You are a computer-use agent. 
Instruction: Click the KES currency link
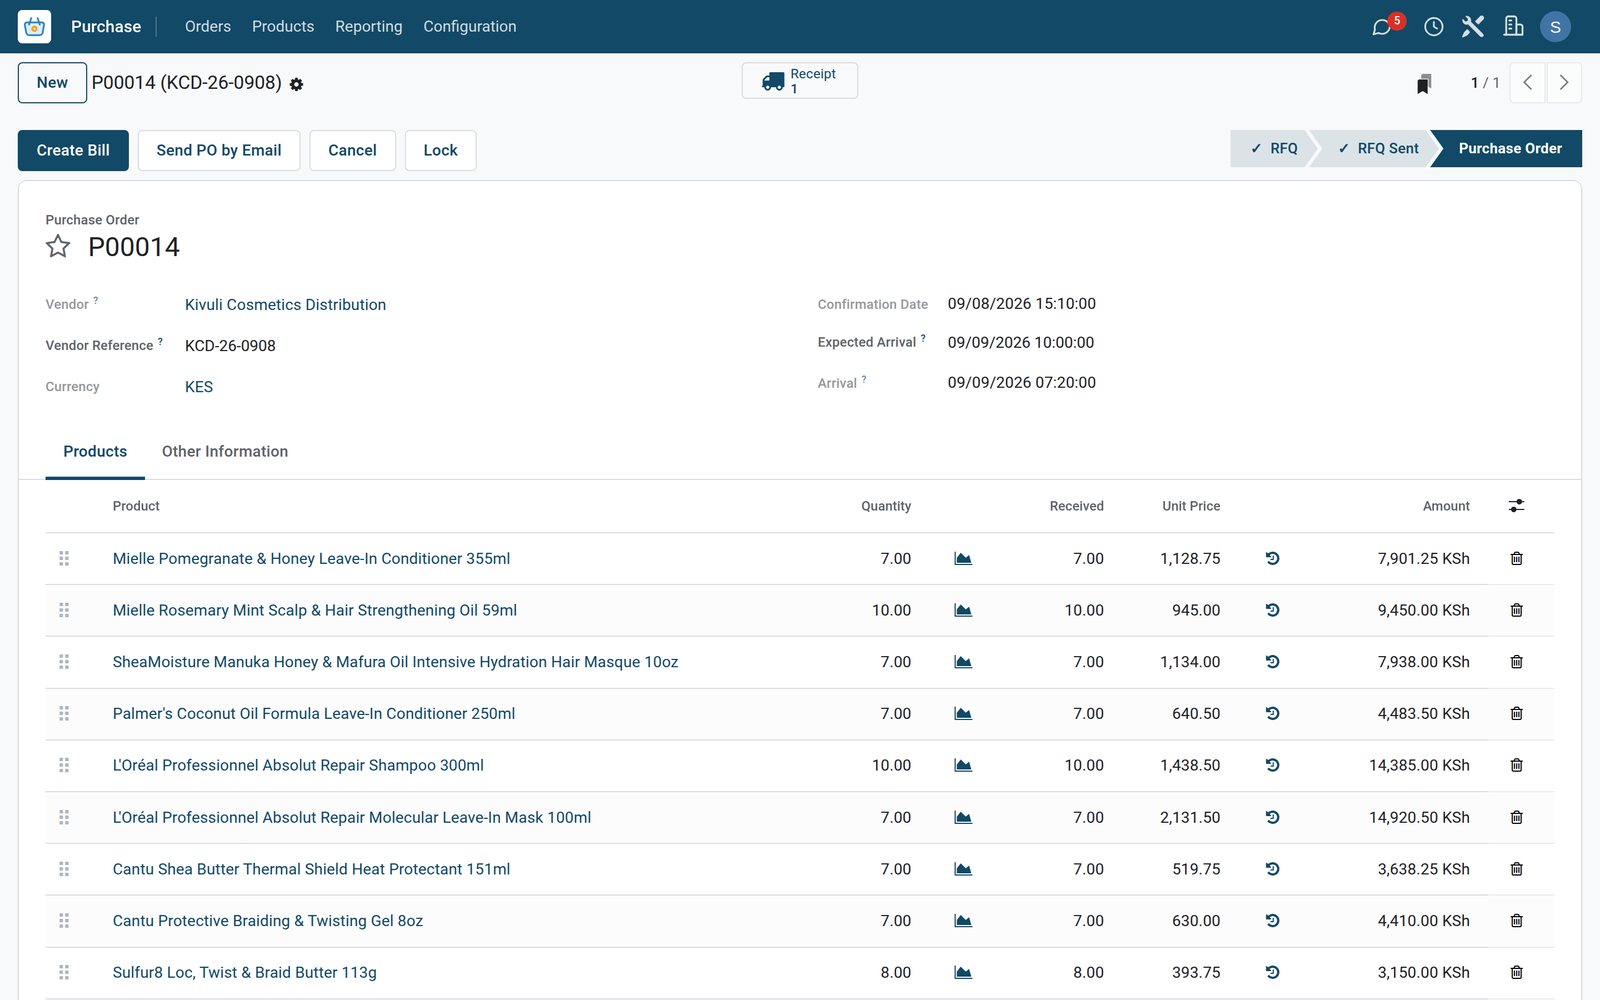tap(199, 387)
